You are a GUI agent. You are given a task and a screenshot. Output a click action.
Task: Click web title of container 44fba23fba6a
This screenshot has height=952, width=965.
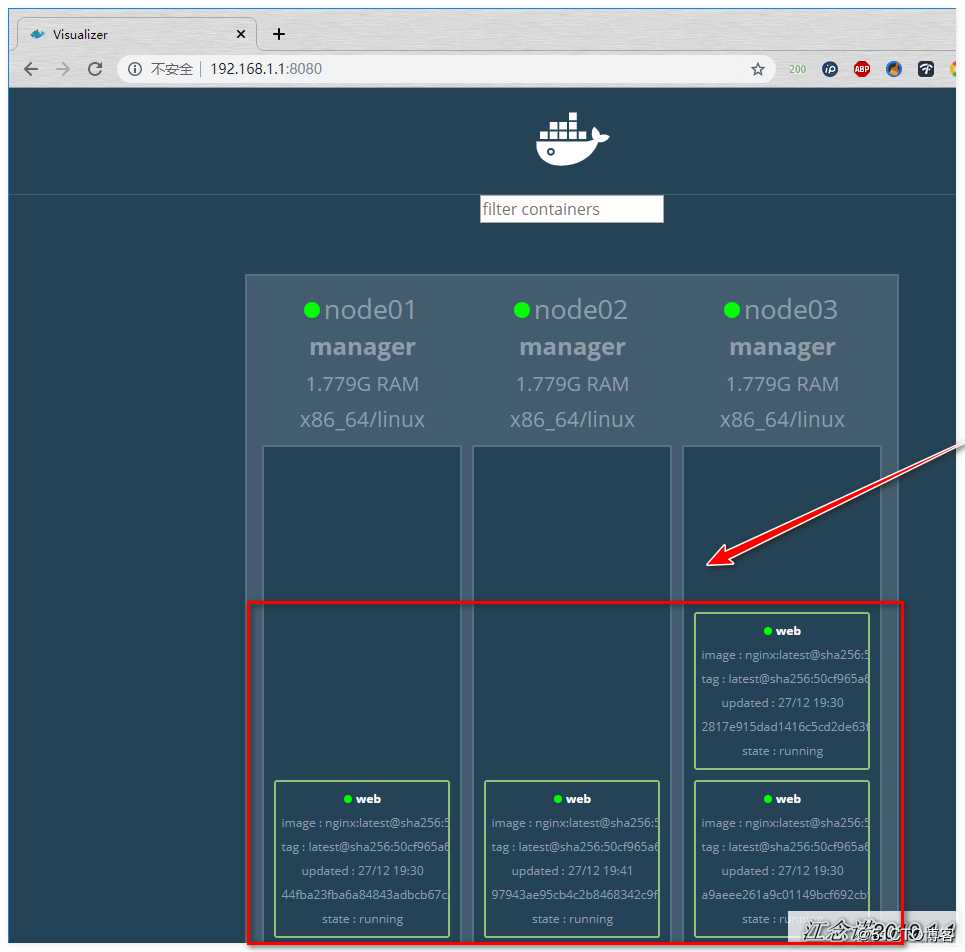[x=368, y=799]
